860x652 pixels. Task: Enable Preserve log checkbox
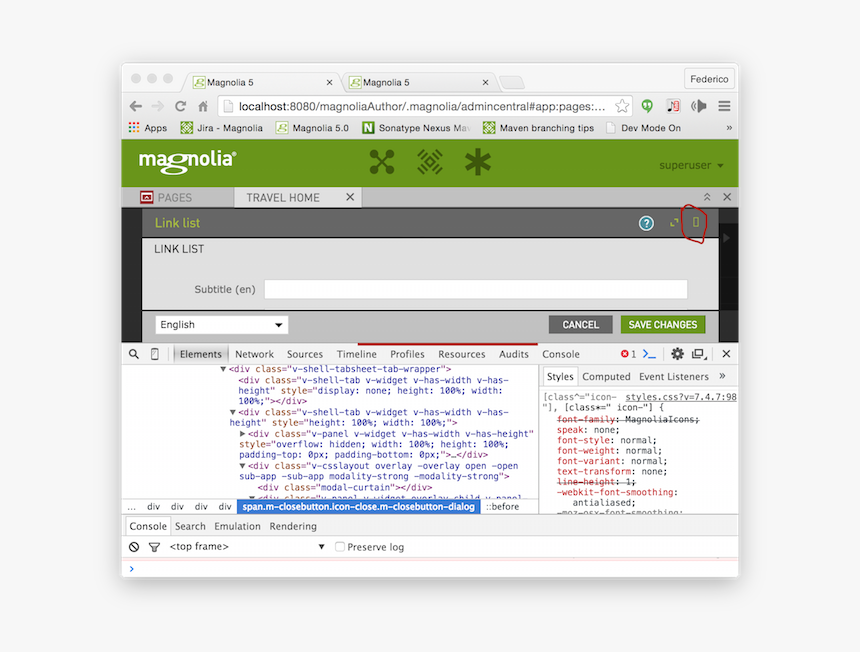click(340, 547)
